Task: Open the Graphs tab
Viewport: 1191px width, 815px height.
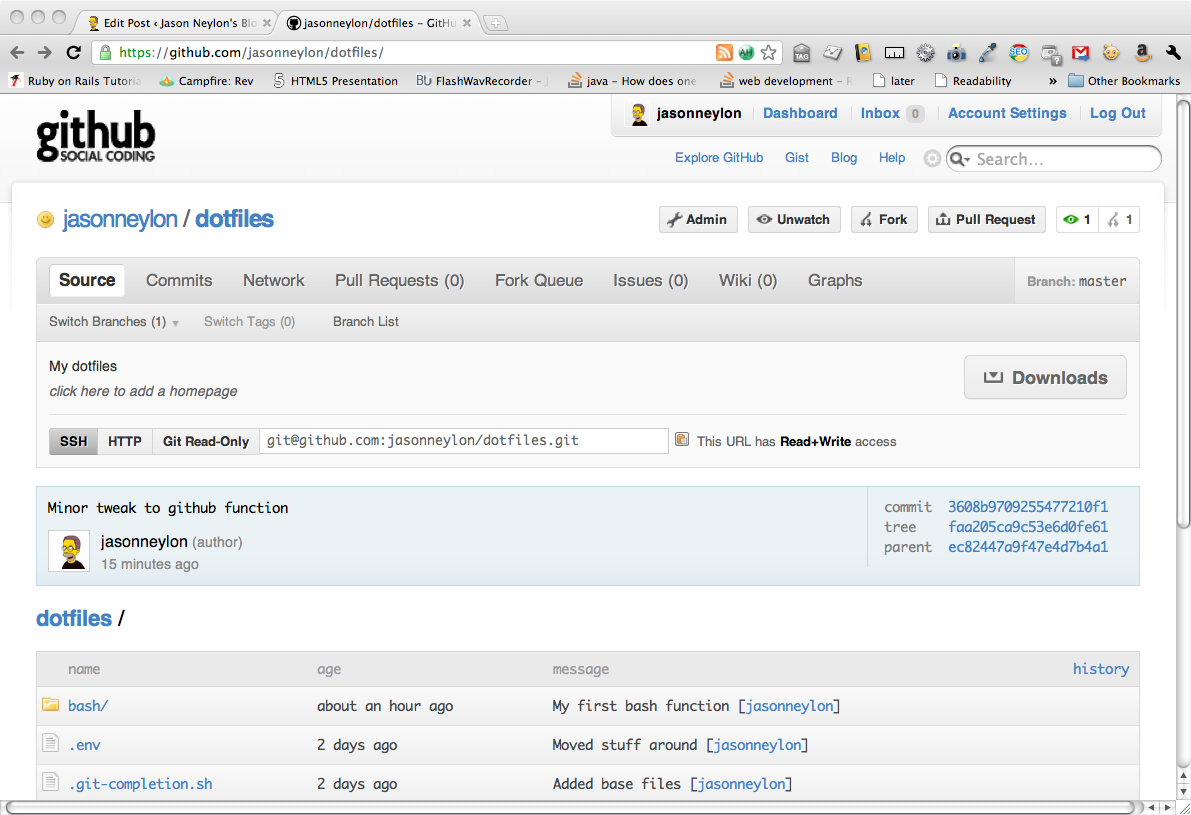Action: 835,280
